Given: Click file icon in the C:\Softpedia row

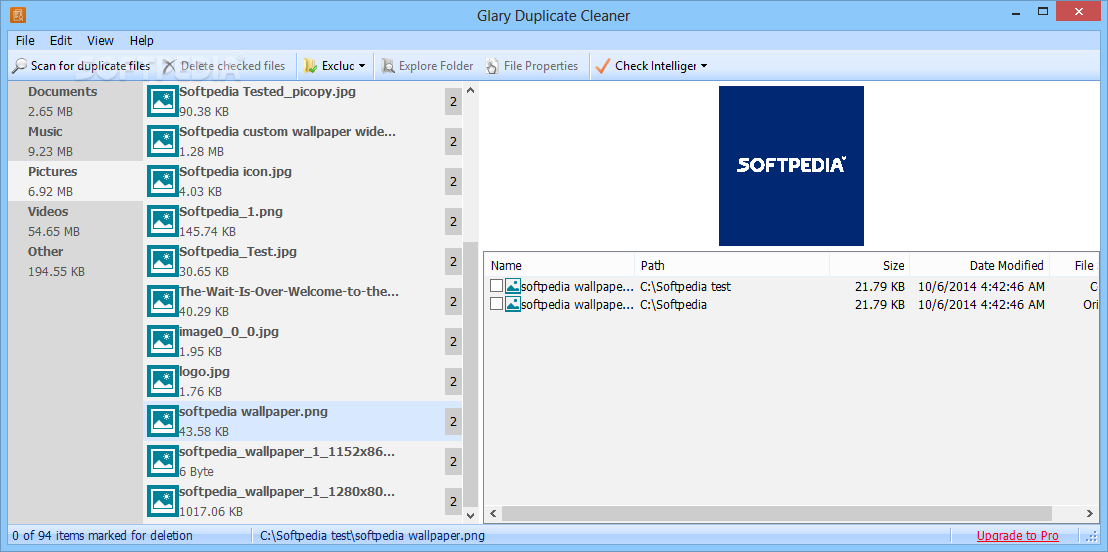Looking at the screenshot, I should click(513, 305).
